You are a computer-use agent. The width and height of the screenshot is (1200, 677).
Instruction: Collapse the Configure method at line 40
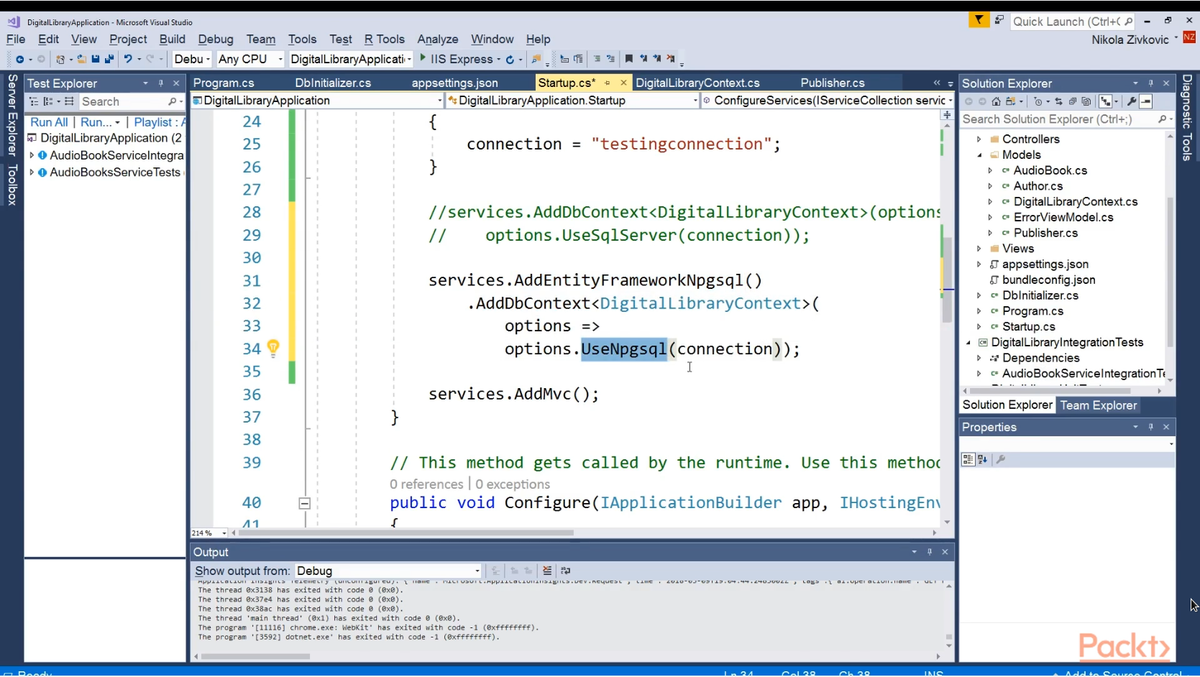tap(305, 503)
